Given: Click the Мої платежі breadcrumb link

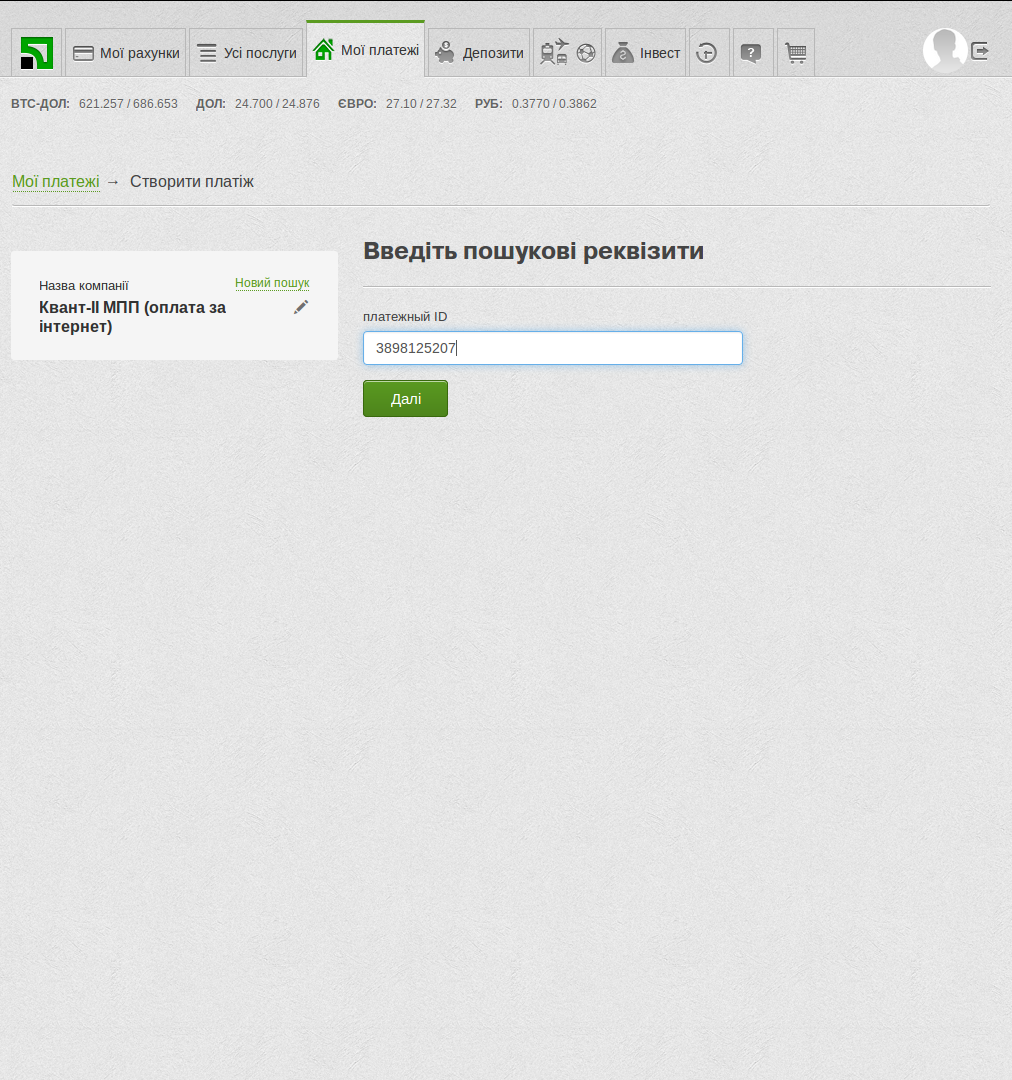Looking at the screenshot, I should tap(56, 182).
